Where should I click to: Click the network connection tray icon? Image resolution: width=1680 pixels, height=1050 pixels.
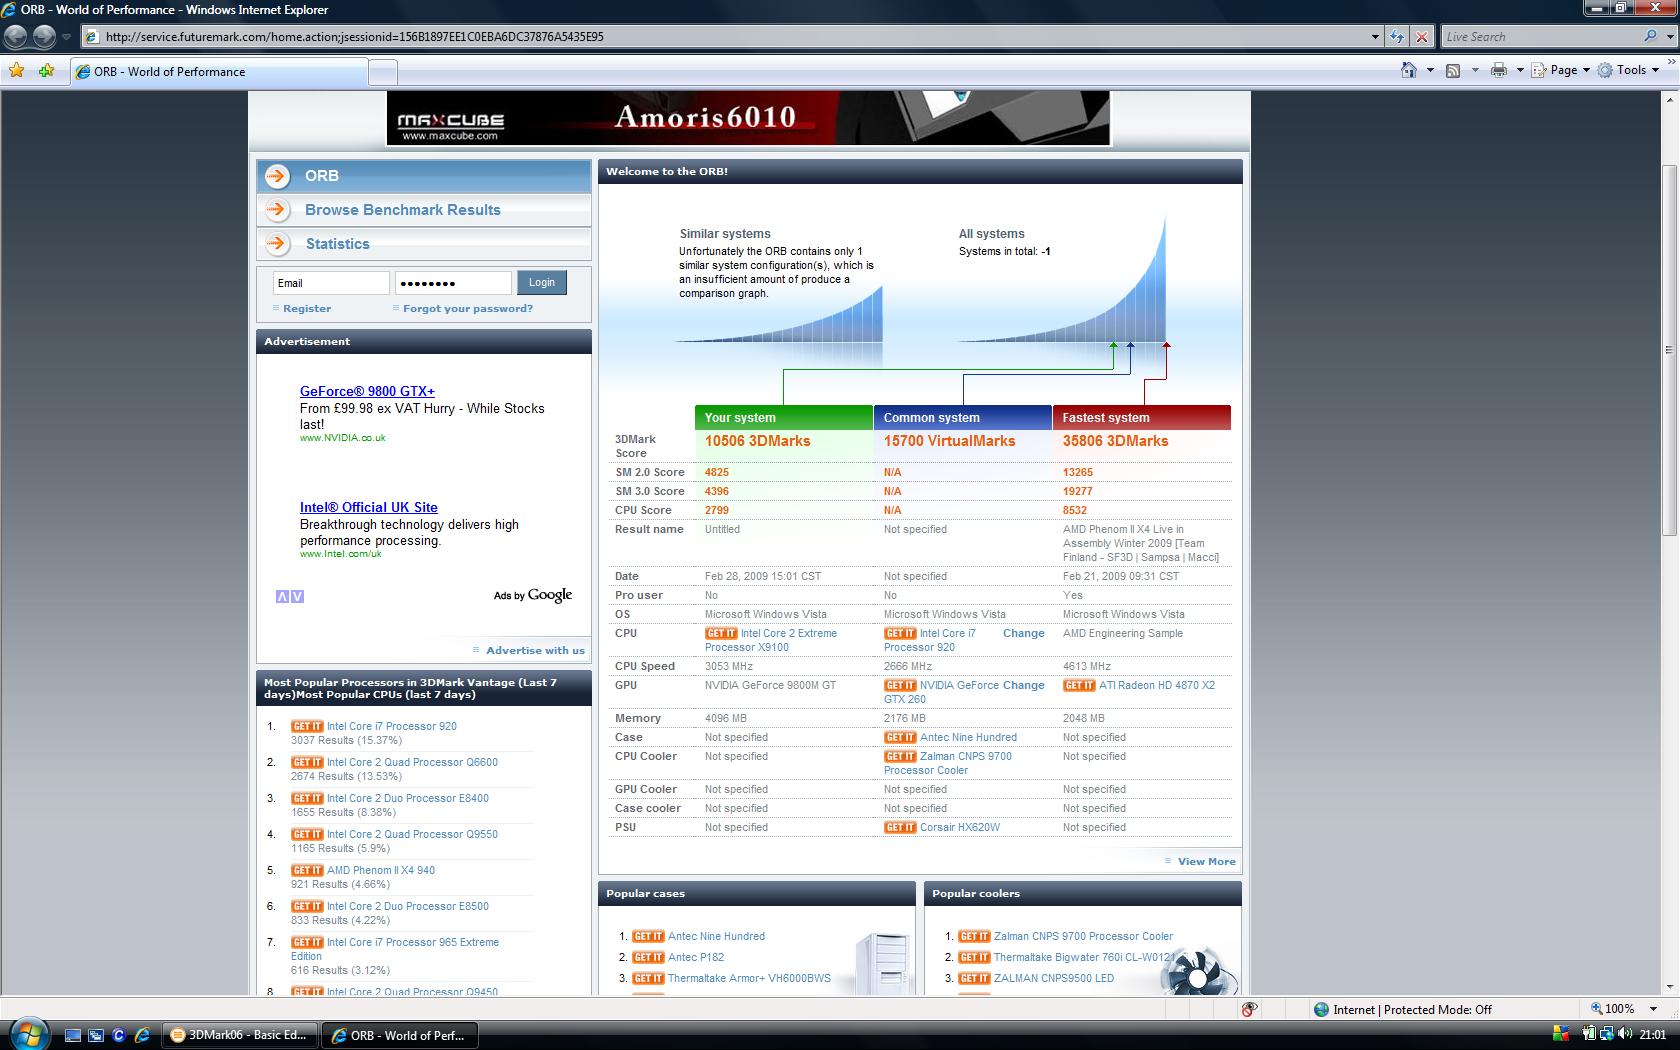tap(1607, 1034)
